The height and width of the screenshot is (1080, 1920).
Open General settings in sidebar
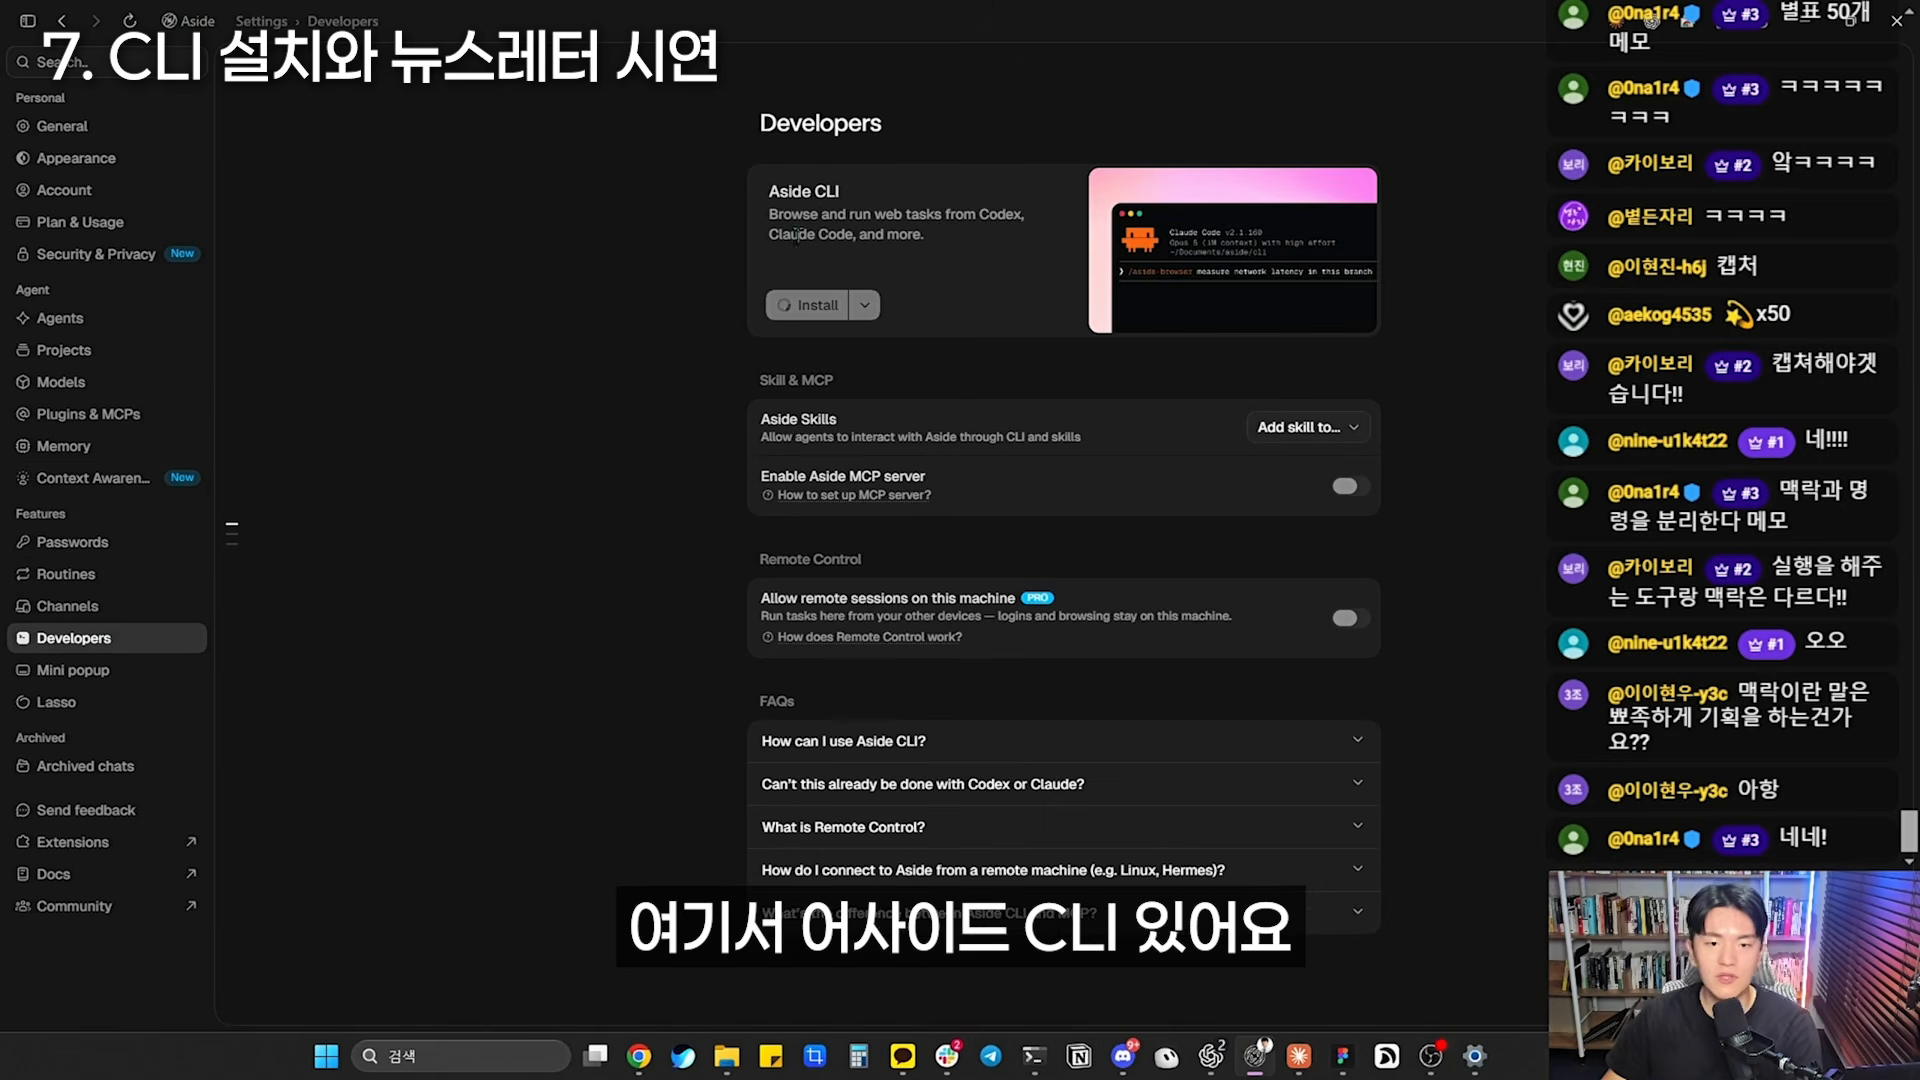click(x=61, y=126)
